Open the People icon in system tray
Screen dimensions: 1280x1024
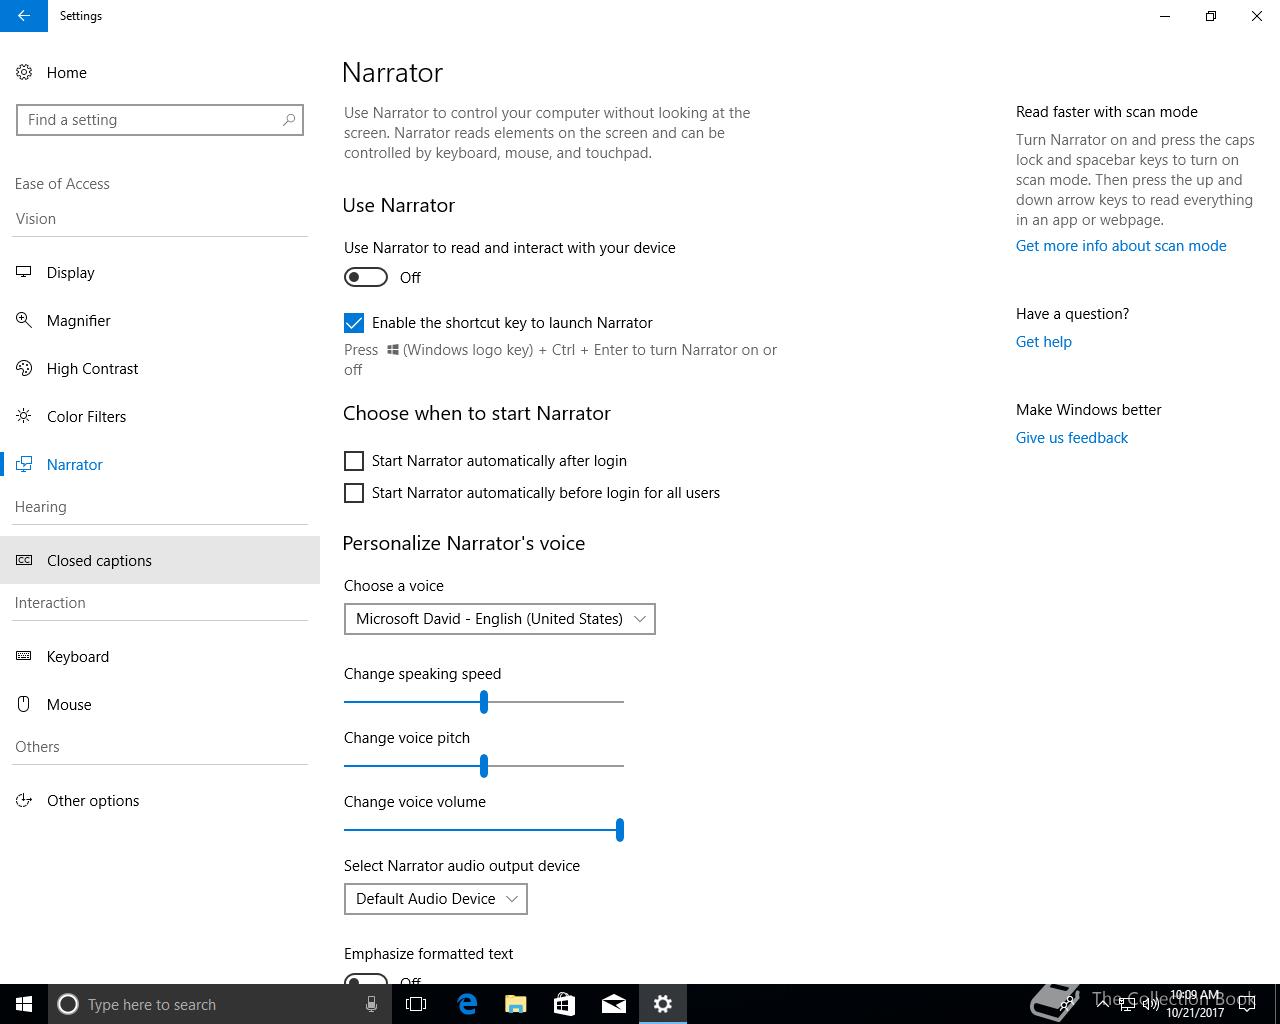coord(1068,1003)
